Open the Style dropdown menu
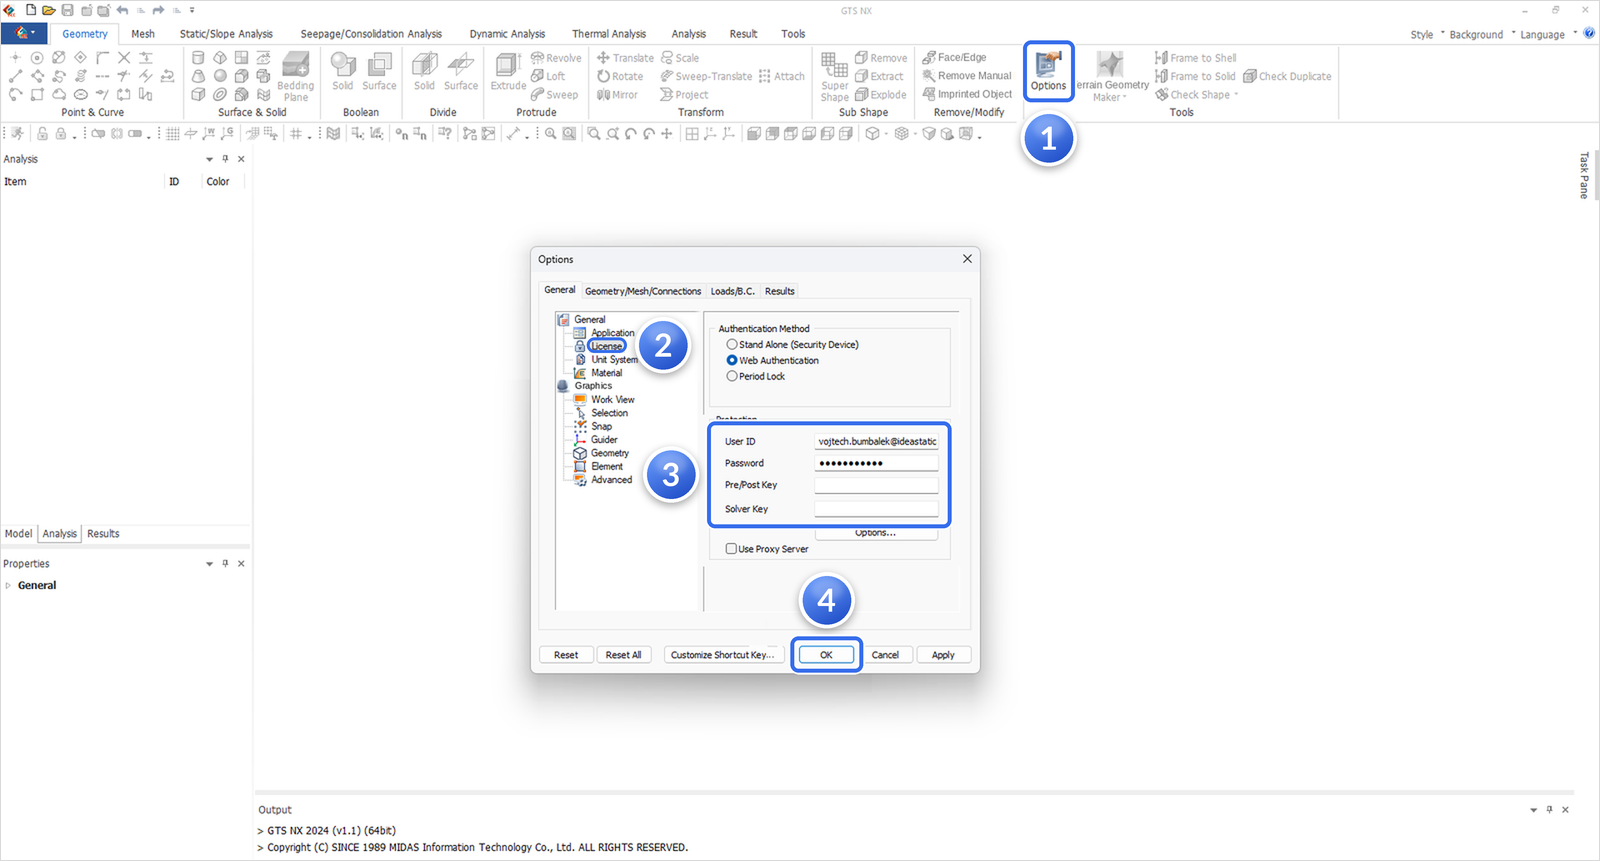Screen dimensions: 1600x861 [x=1427, y=34]
